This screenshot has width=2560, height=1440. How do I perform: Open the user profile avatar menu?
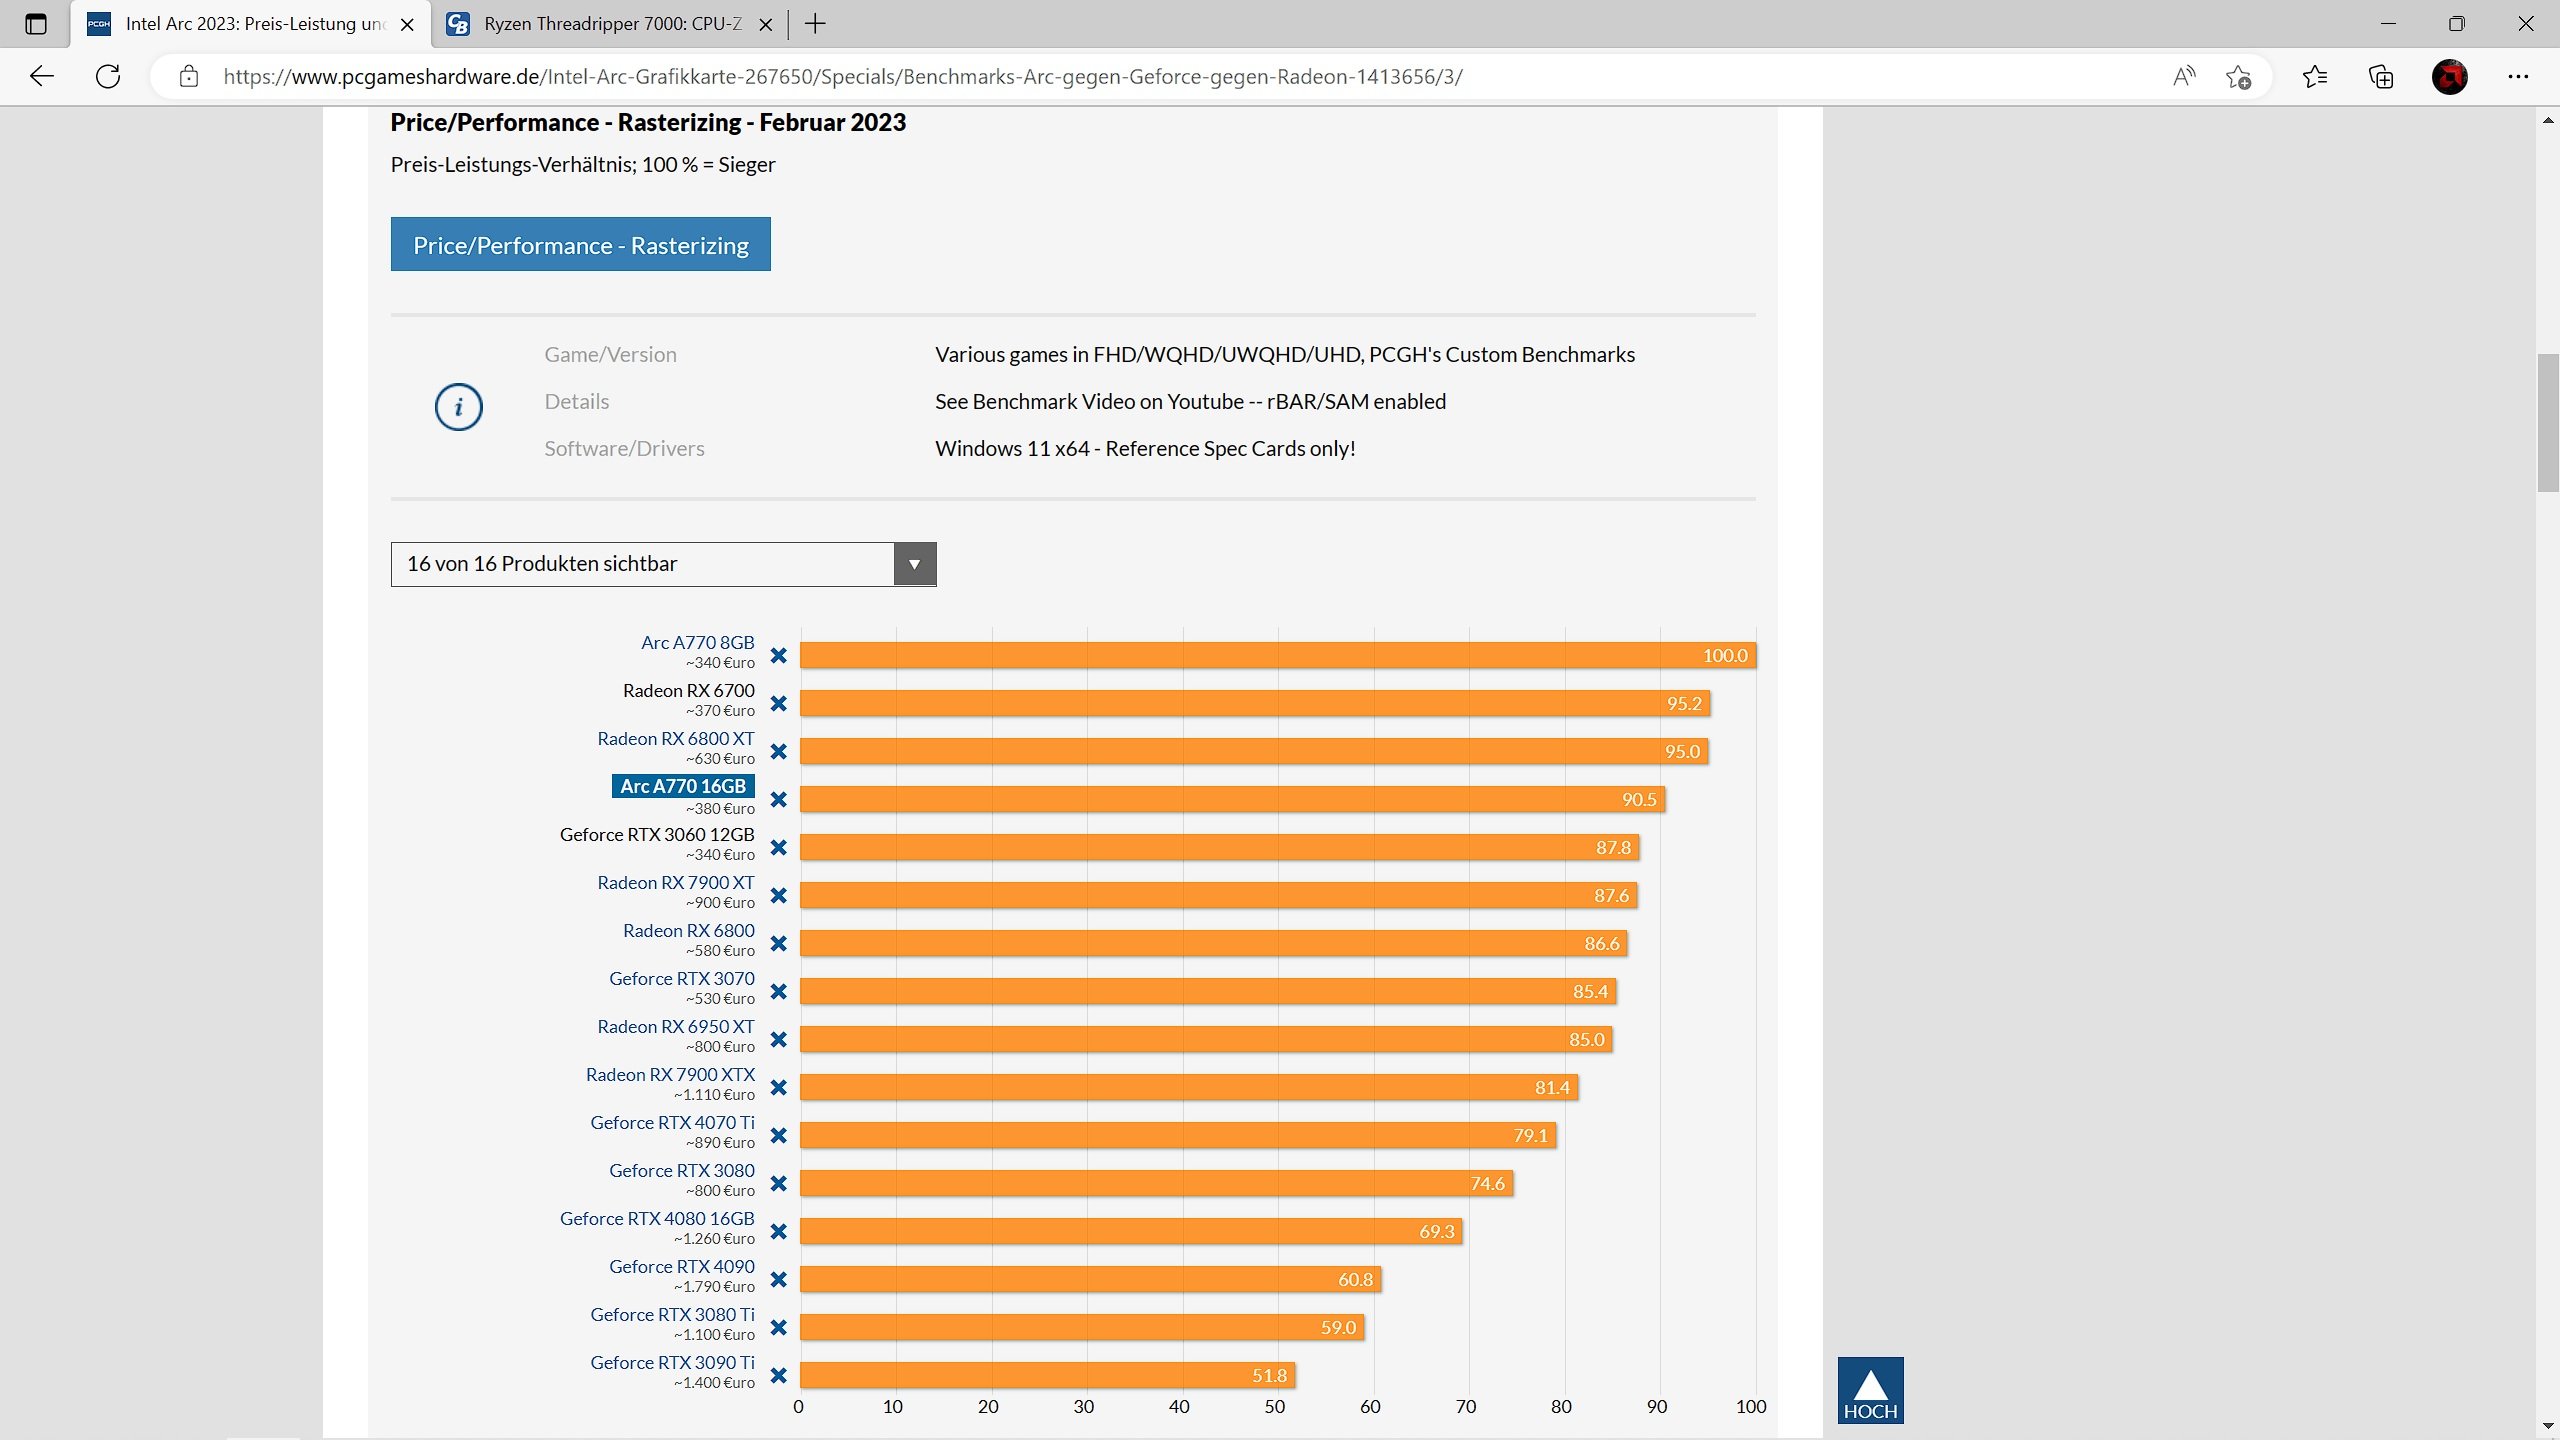click(x=2449, y=76)
